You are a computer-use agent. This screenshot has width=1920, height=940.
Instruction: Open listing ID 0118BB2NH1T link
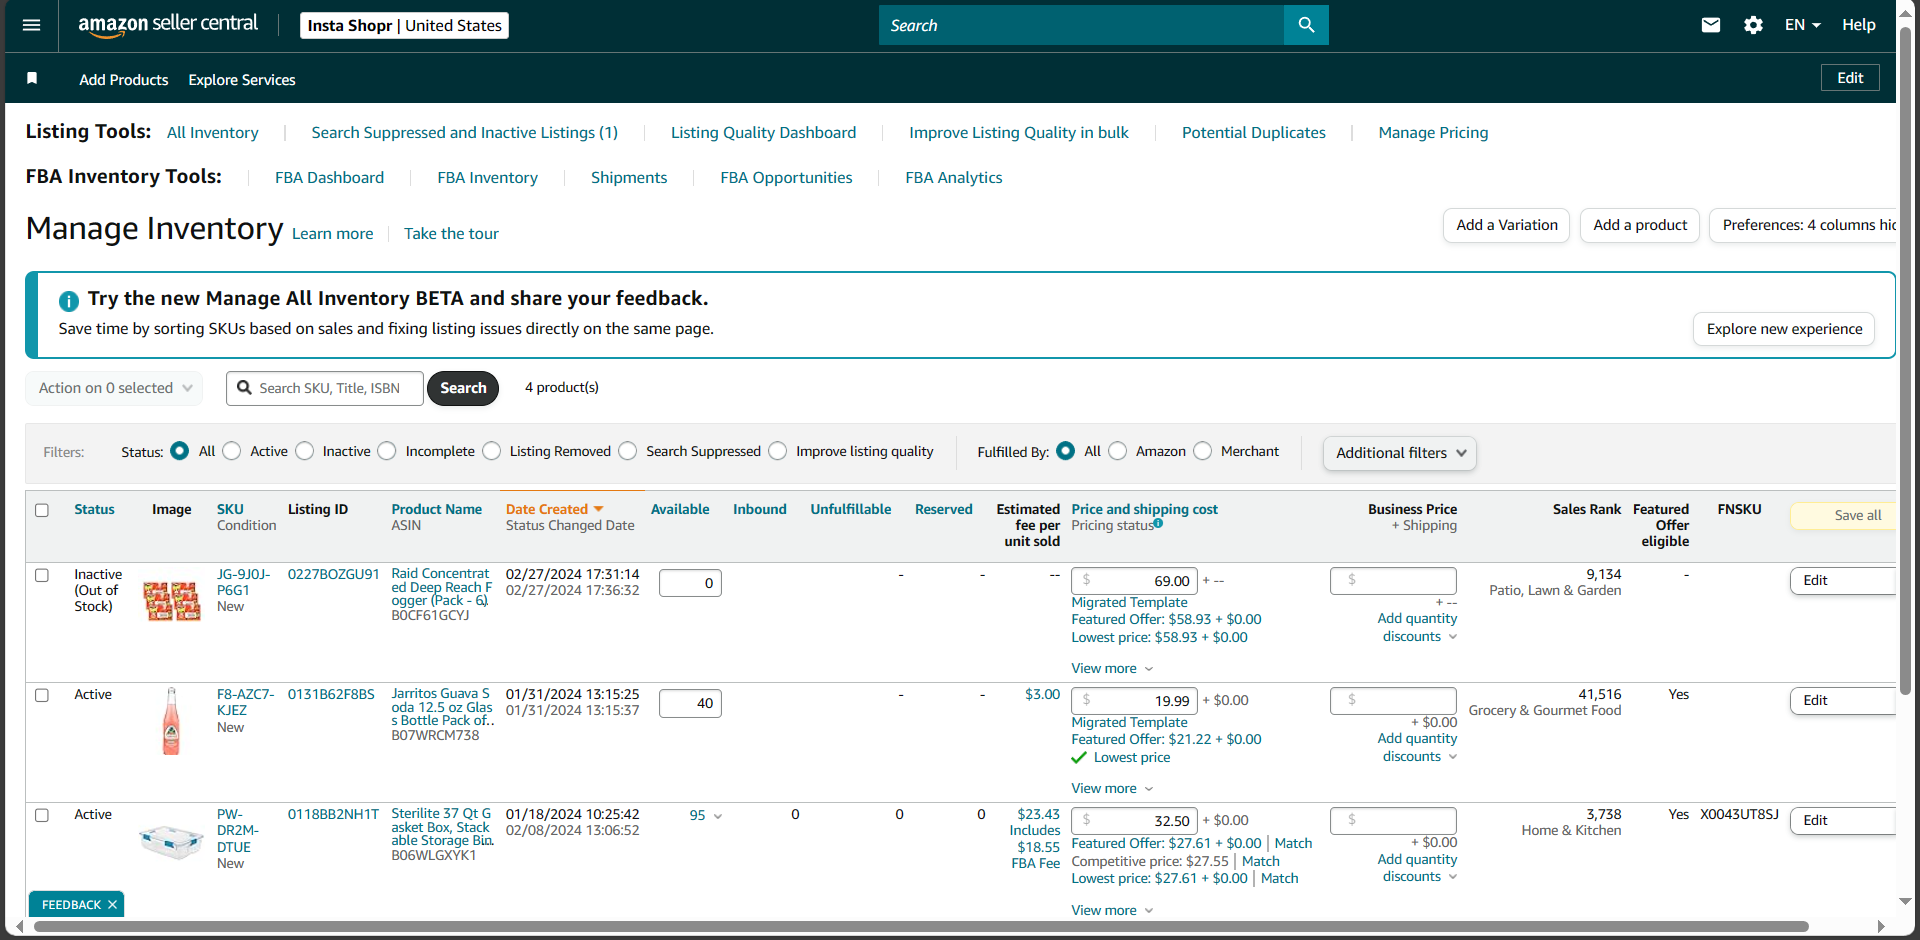tap(333, 815)
